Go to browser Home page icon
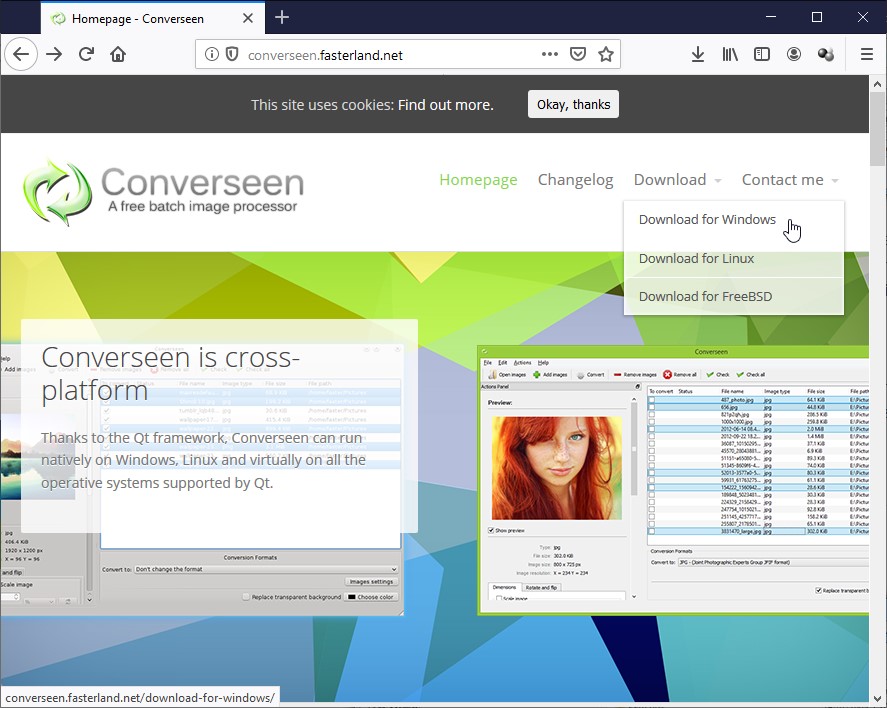Screen dimensions: 887x708 click(x=118, y=55)
